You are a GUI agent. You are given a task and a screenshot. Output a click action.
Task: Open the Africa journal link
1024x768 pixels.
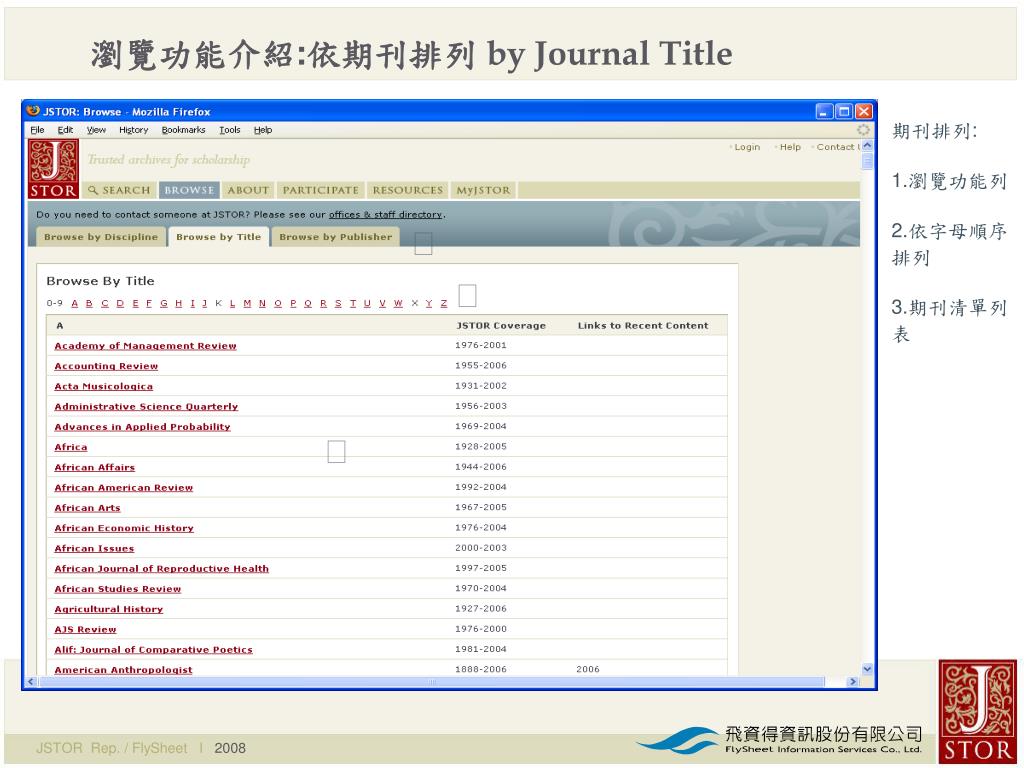pyautogui.click(x=71, y=447)
